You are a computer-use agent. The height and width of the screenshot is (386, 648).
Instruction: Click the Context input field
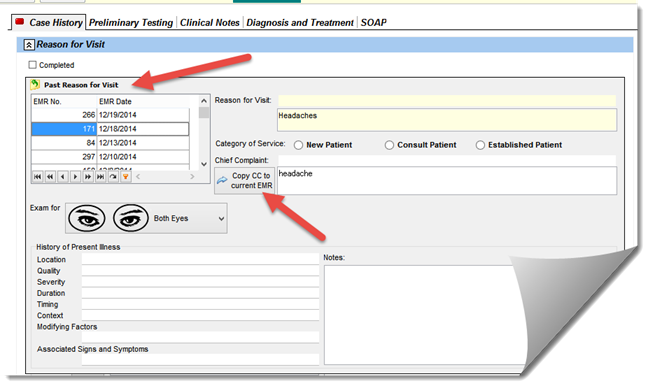[x=200, y=315]
